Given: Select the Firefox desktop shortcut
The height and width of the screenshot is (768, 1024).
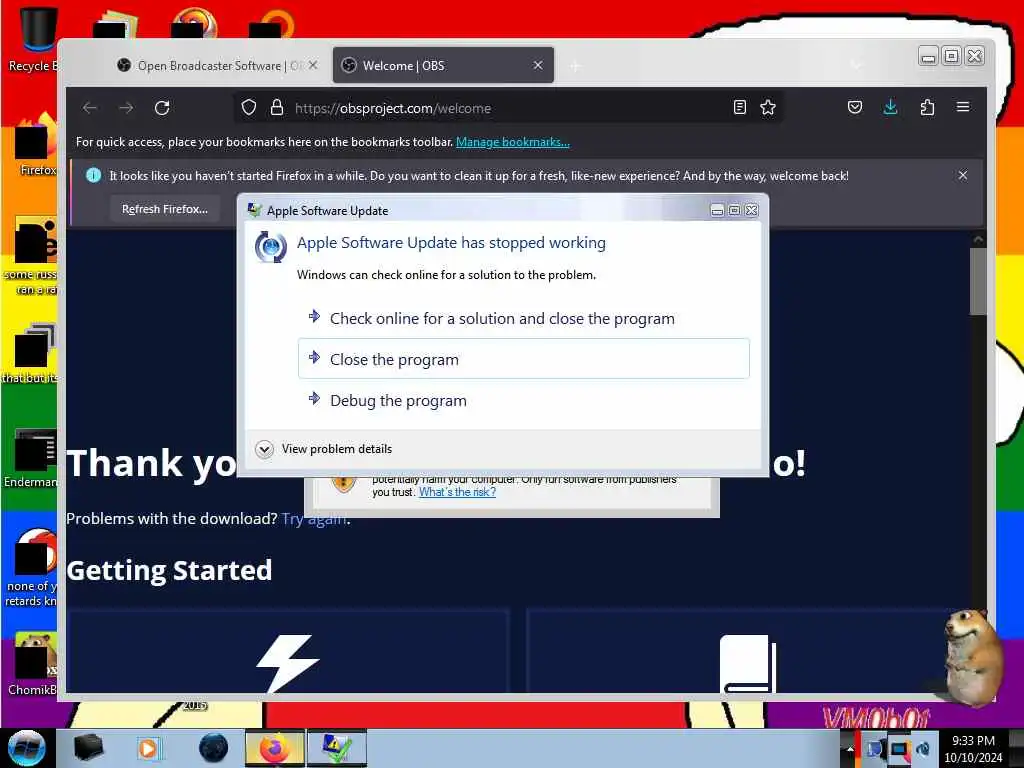Looking at the screenshot, I should [35, 145].
